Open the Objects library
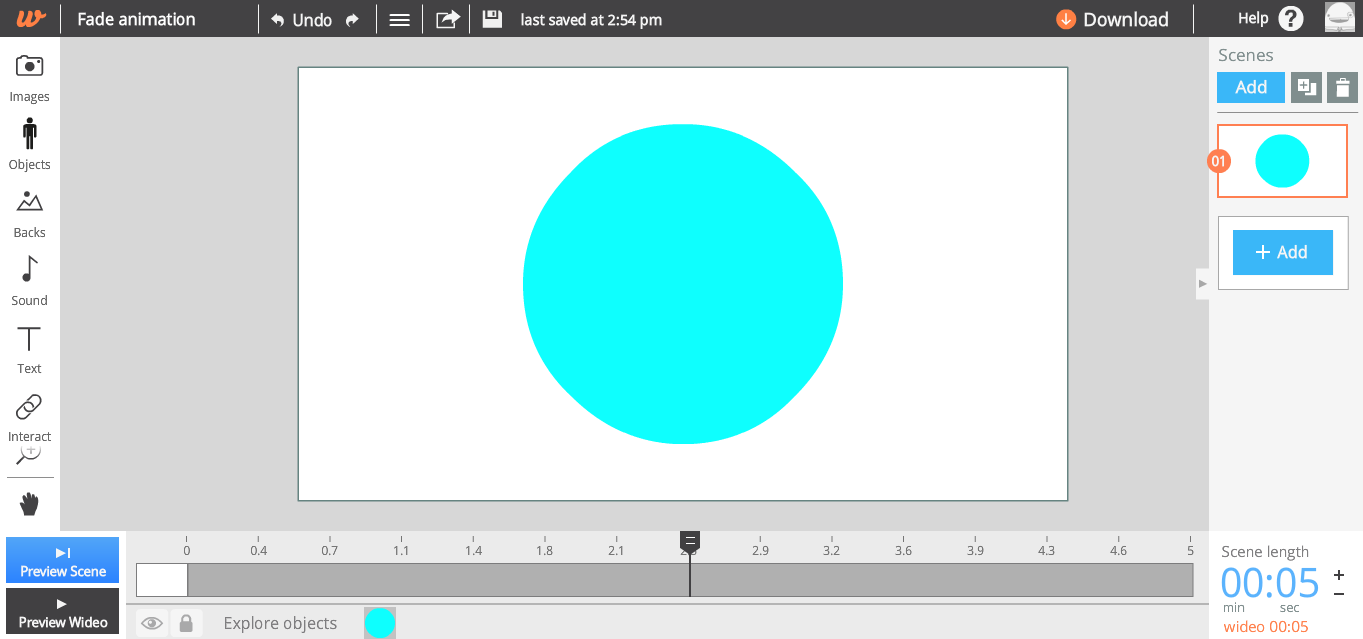The image size is (1363, 639). click(x=29, y=144)
